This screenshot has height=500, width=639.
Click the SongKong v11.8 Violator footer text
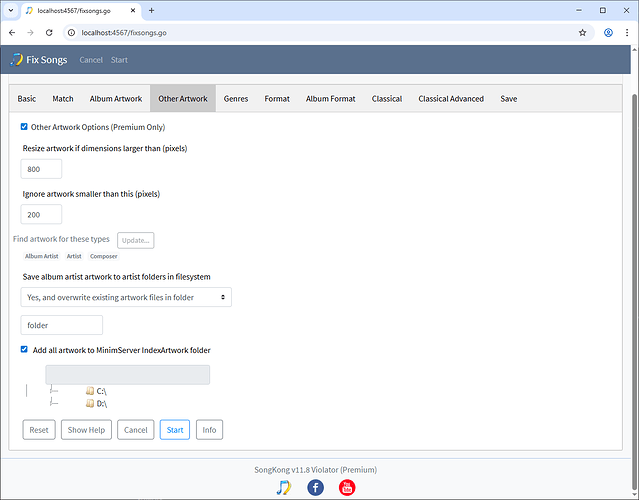coord(315,469)
